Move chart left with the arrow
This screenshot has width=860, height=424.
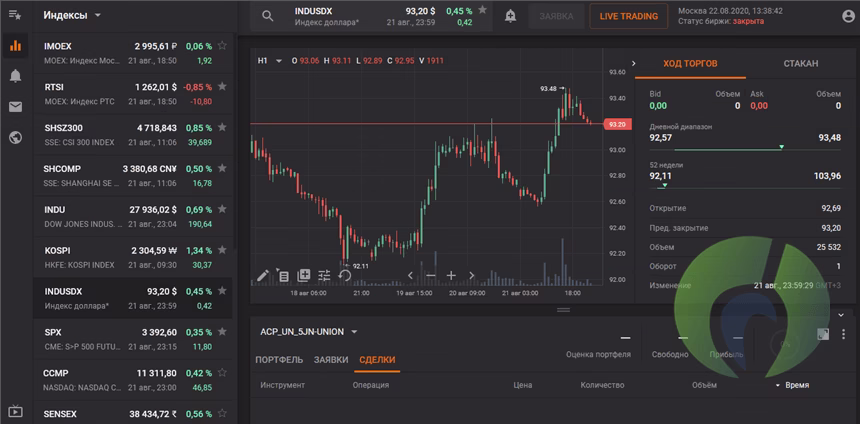(410, 275)
